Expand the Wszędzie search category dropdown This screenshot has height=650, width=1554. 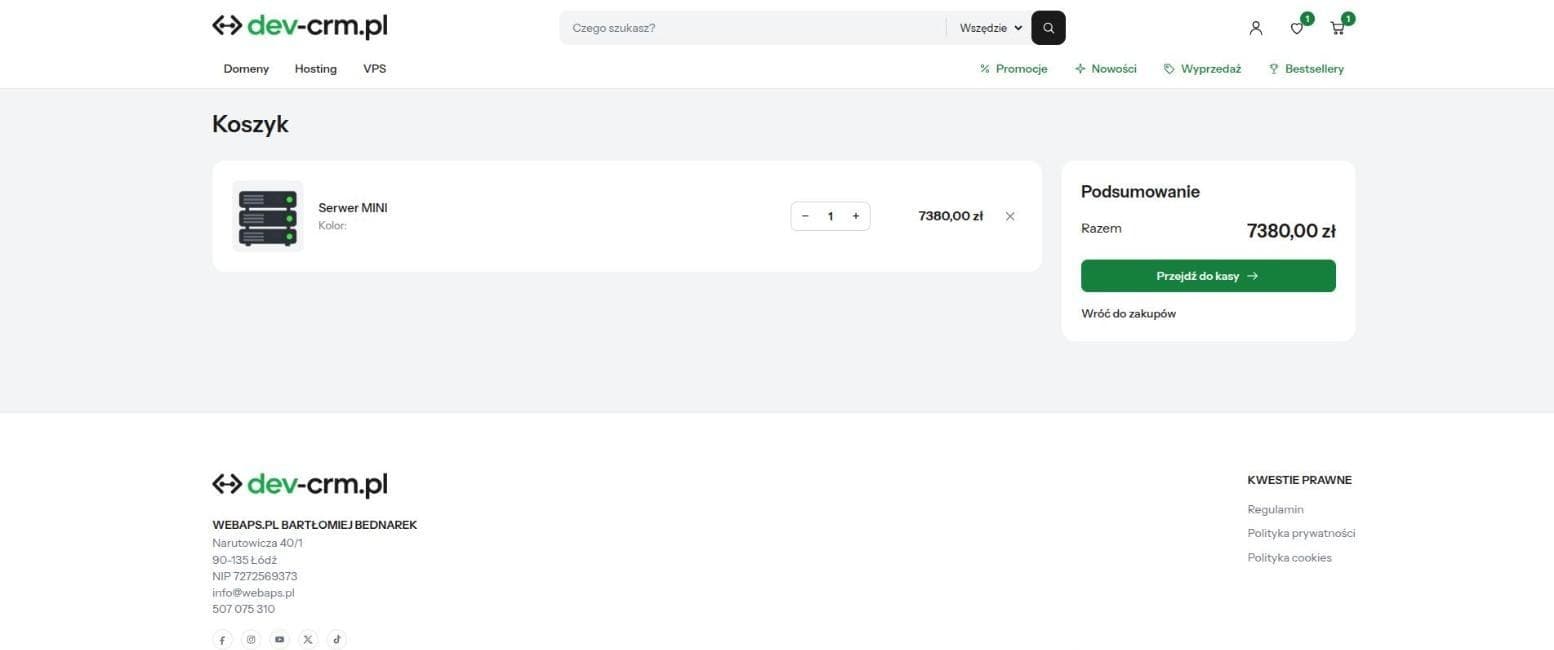coord(990,28)
